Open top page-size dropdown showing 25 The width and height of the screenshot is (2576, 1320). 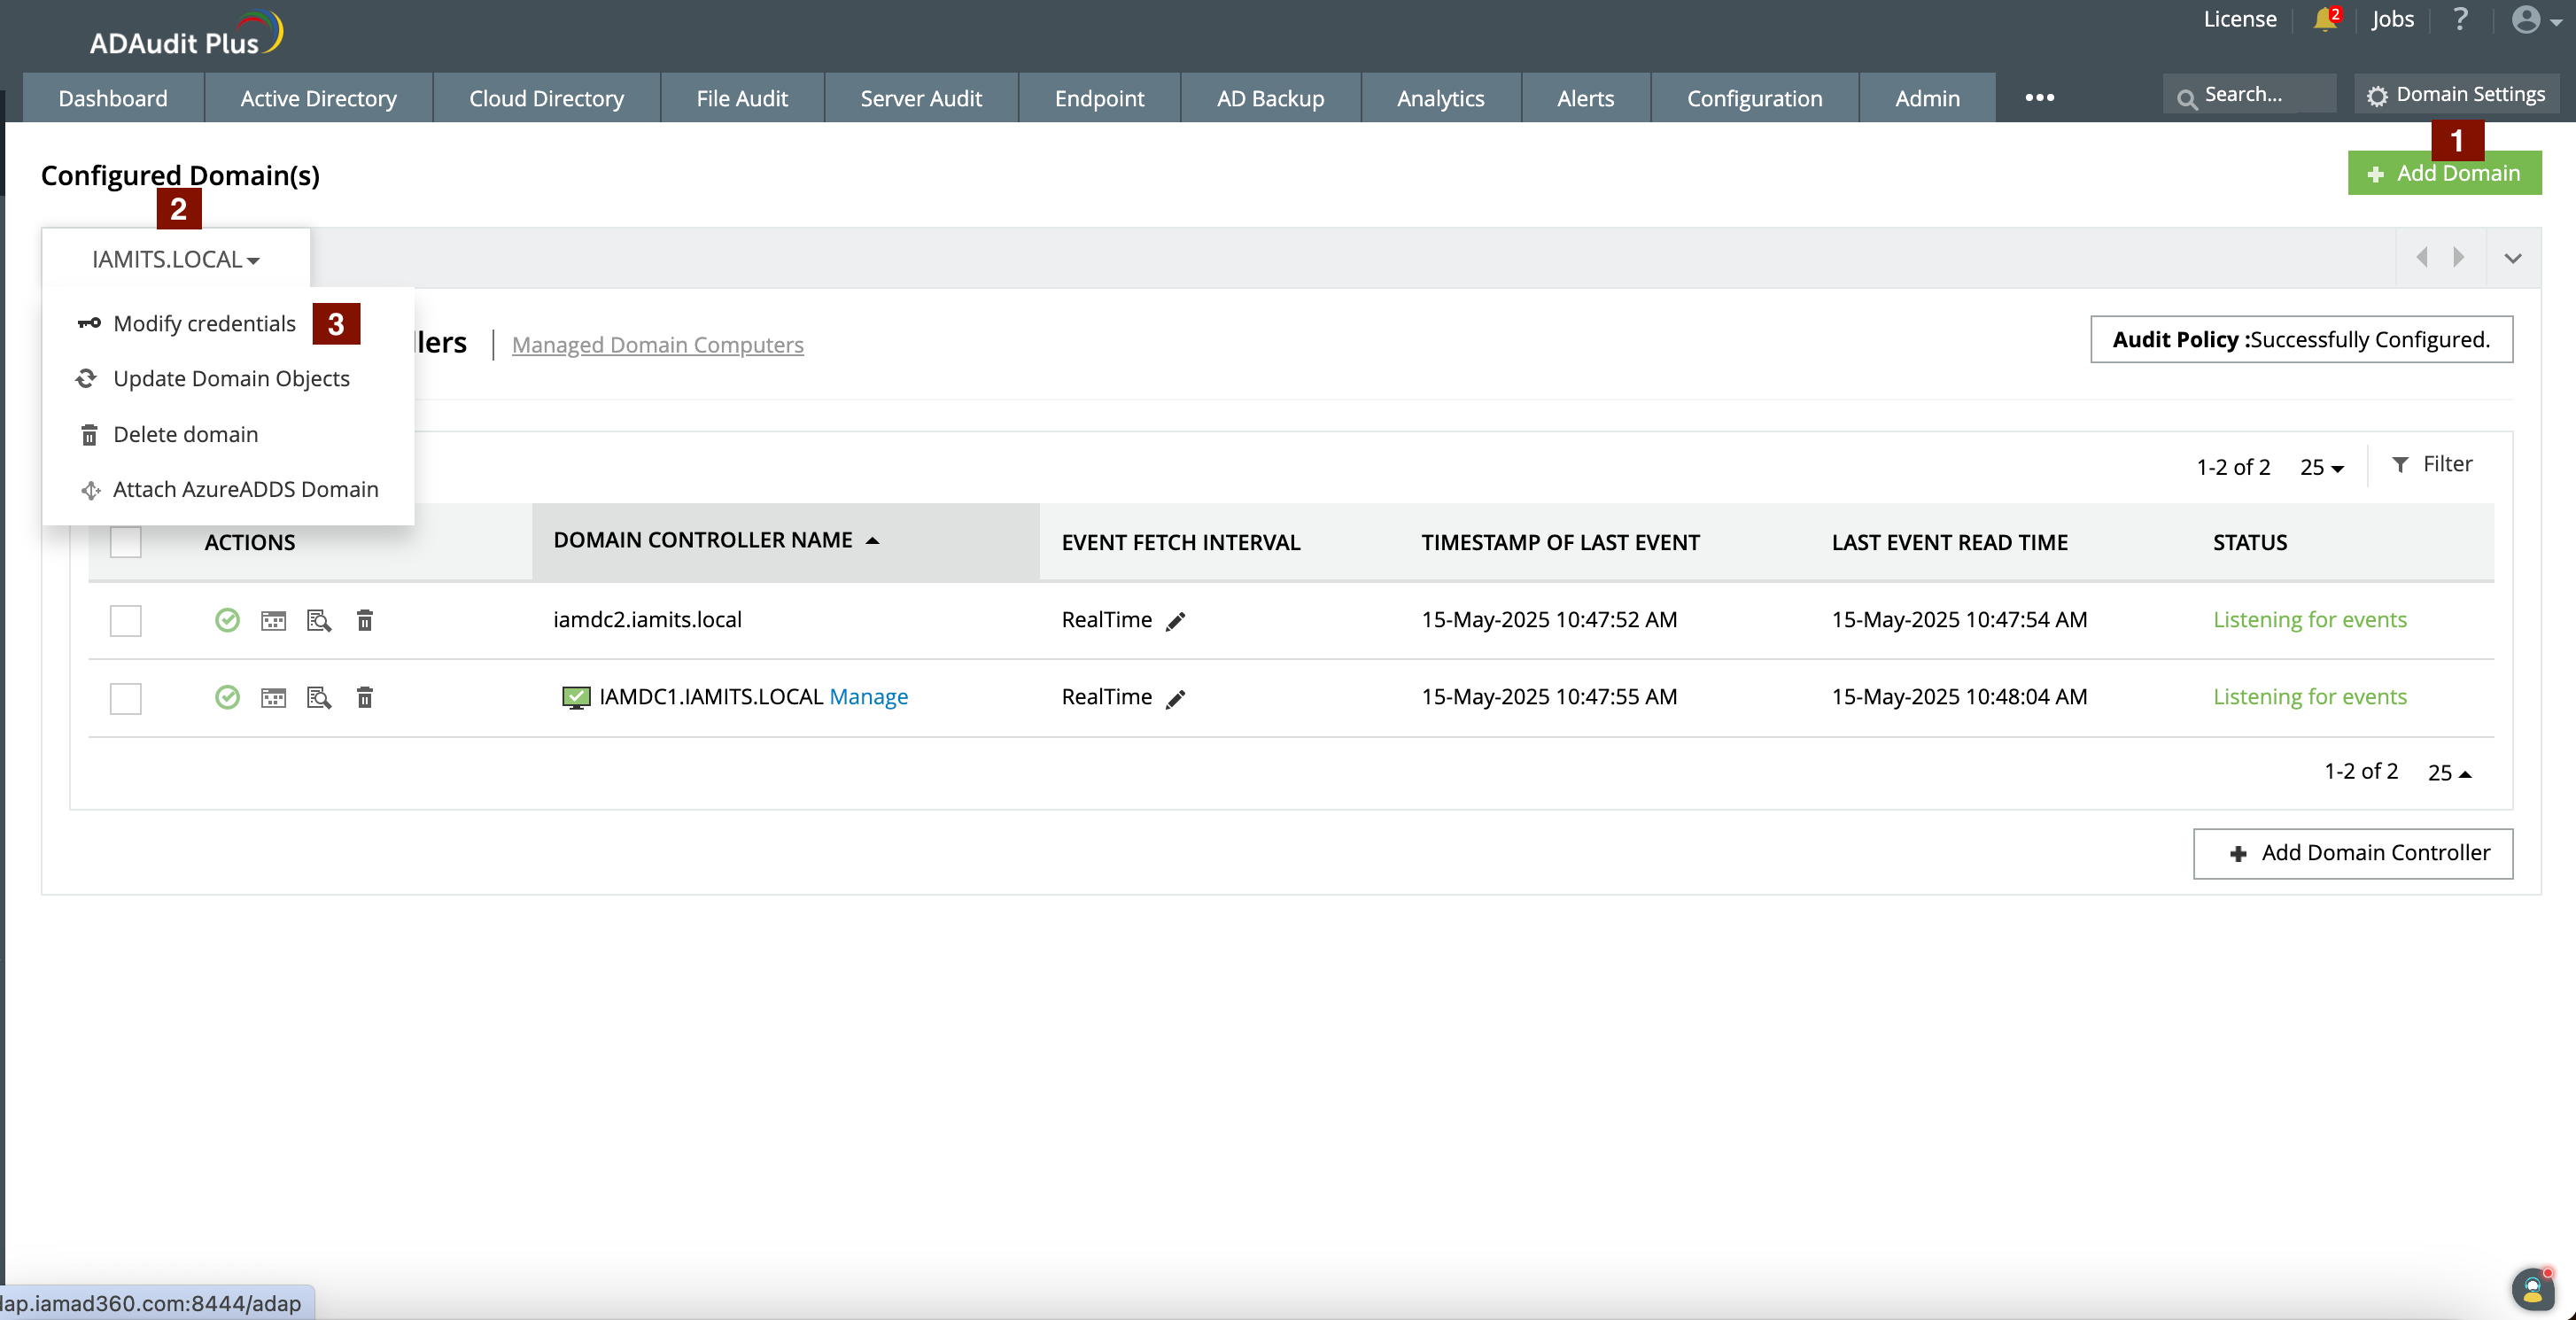[x=2321, y=467]
